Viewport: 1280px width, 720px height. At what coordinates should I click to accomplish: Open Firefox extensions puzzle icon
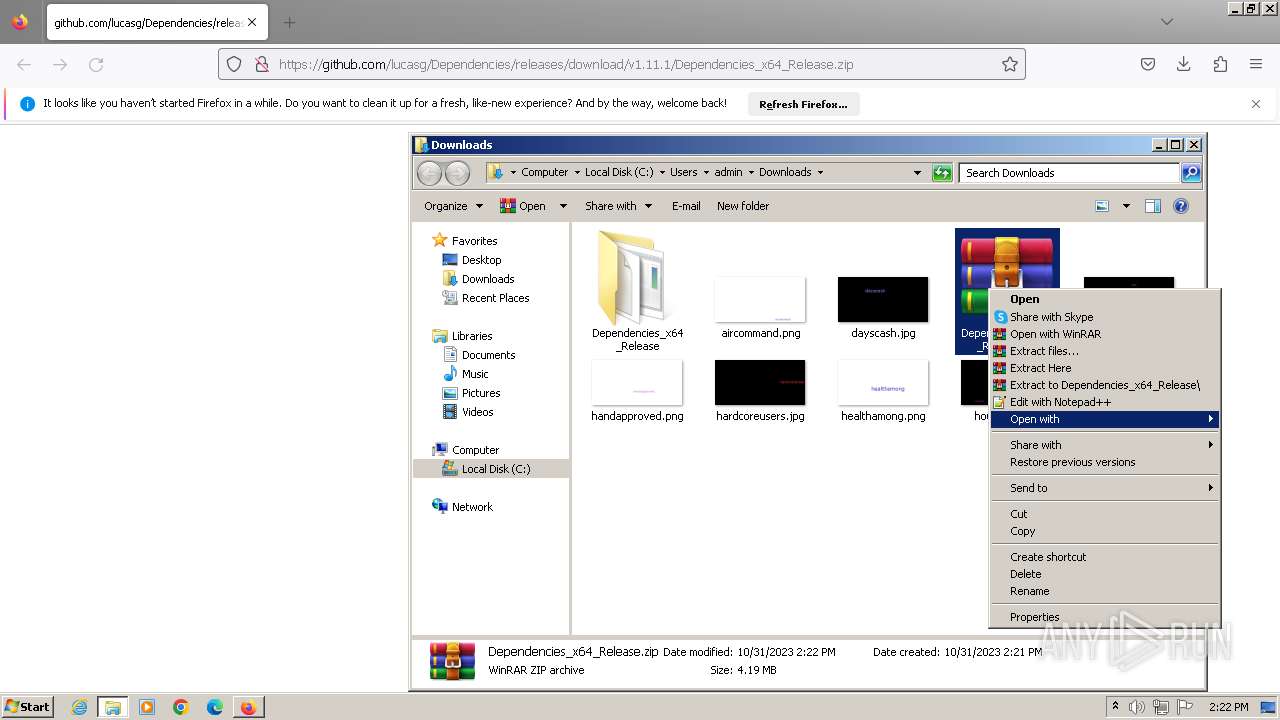tap(1220, 64)
